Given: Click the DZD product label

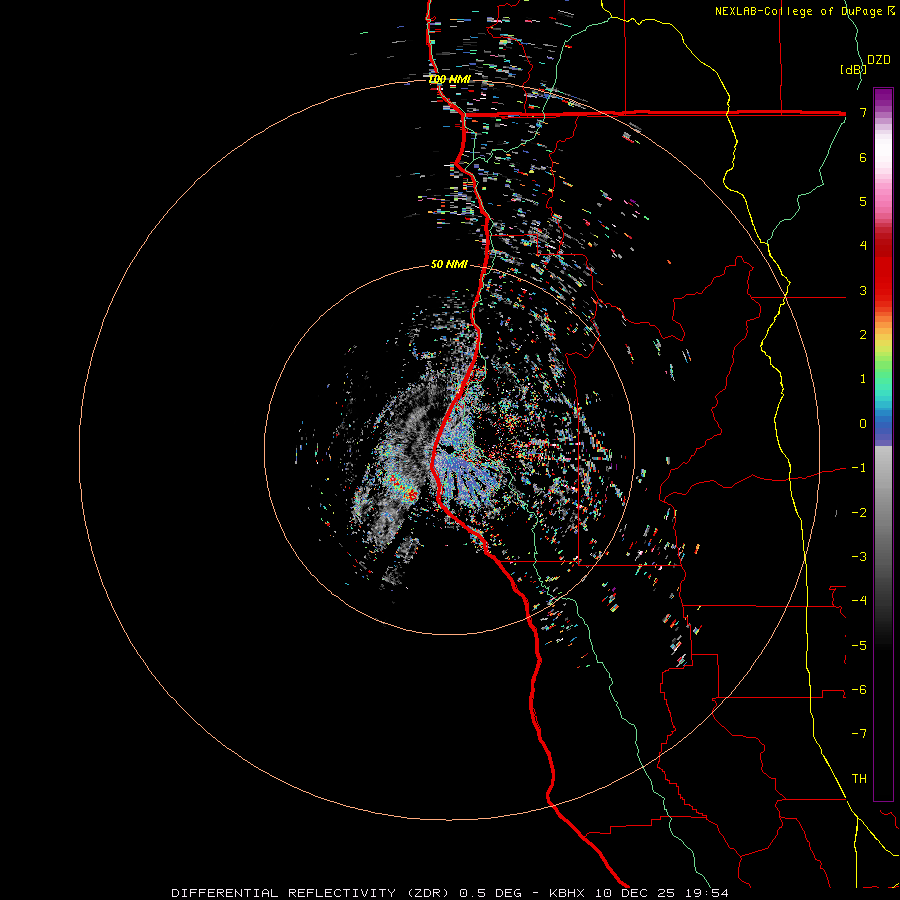Looking at the screenshot, I should (879, 60).
